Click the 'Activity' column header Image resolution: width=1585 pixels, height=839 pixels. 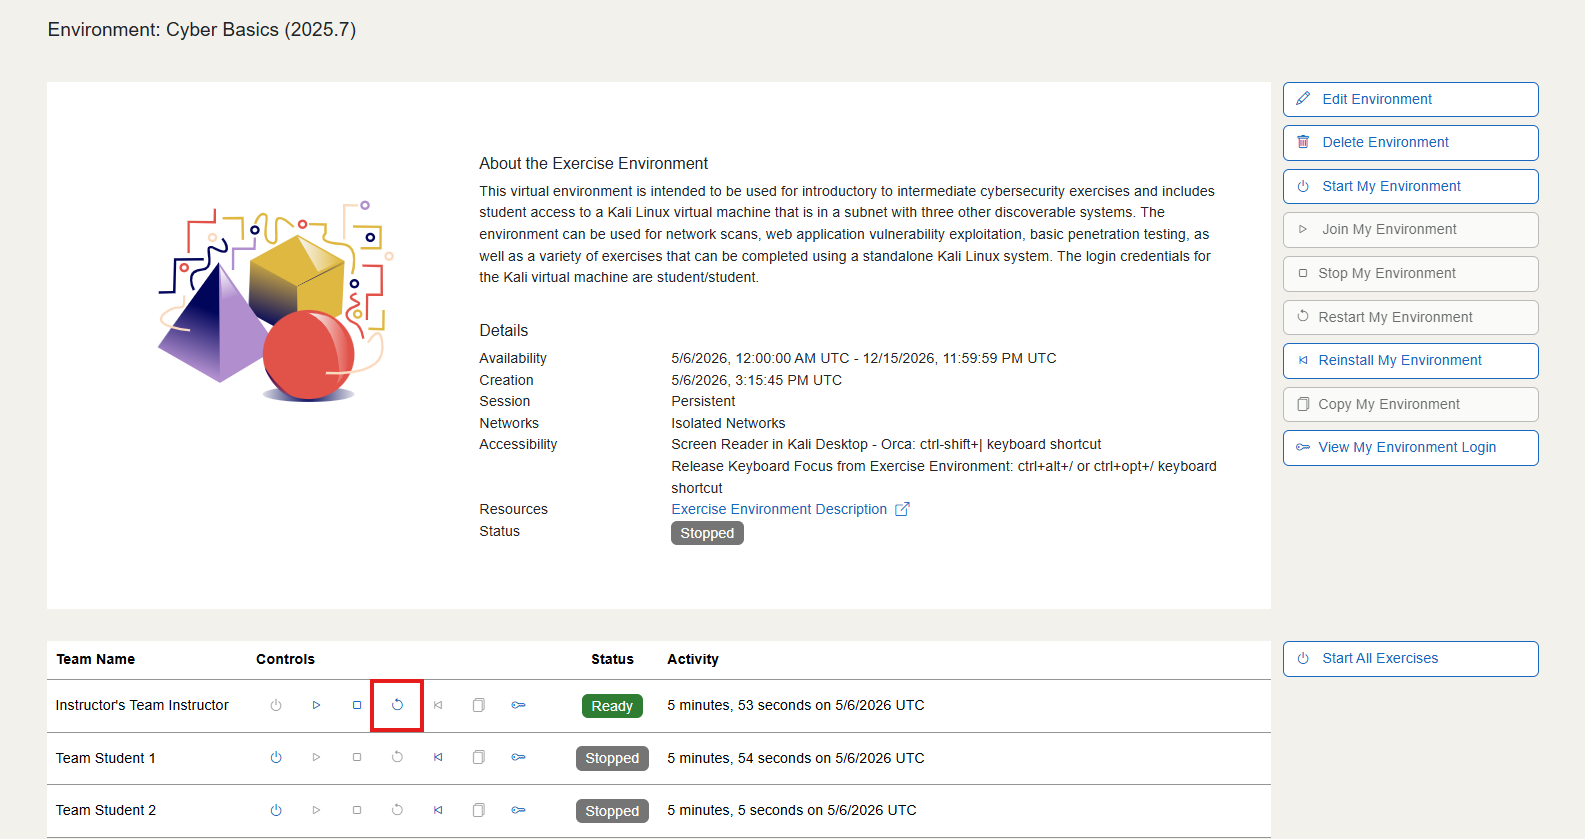click(x=693, y=659)
